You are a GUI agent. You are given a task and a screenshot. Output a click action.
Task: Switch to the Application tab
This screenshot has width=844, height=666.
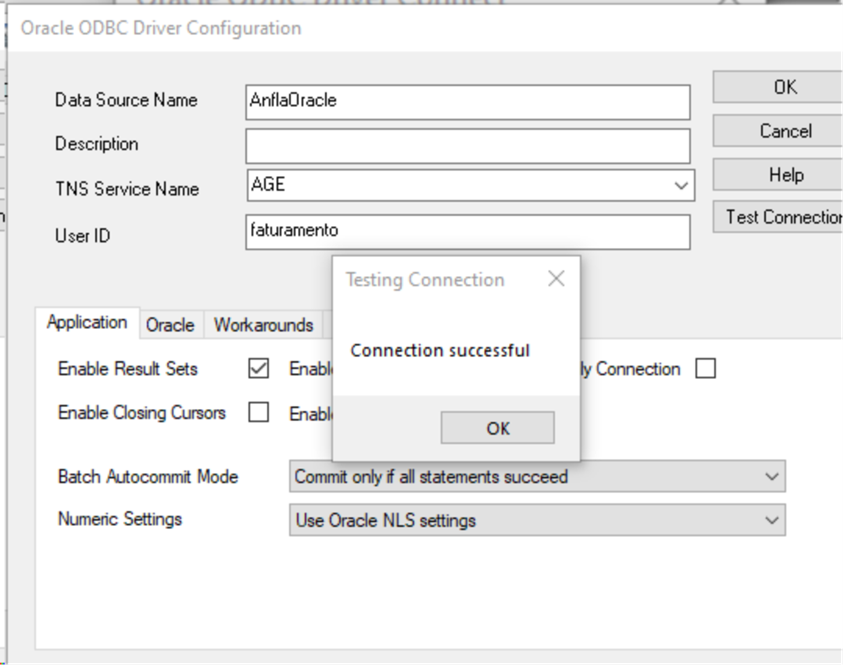click(87, 323)
